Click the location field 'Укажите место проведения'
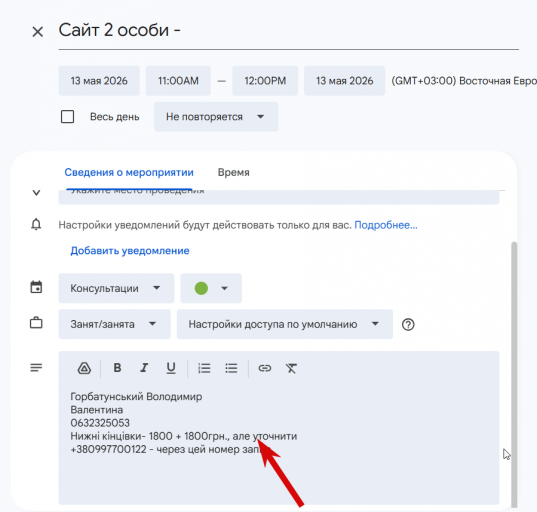This screenshot has height=512, width=537. 278,197
